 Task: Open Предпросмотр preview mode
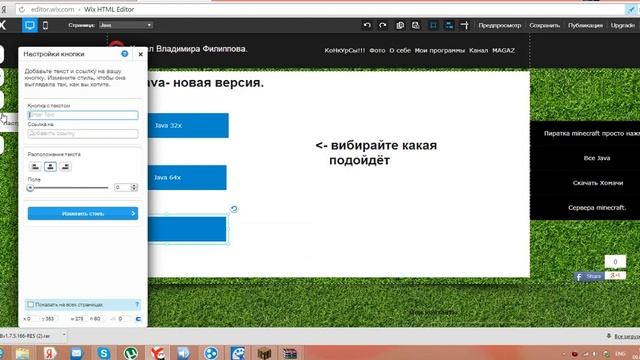click(500, 25)
